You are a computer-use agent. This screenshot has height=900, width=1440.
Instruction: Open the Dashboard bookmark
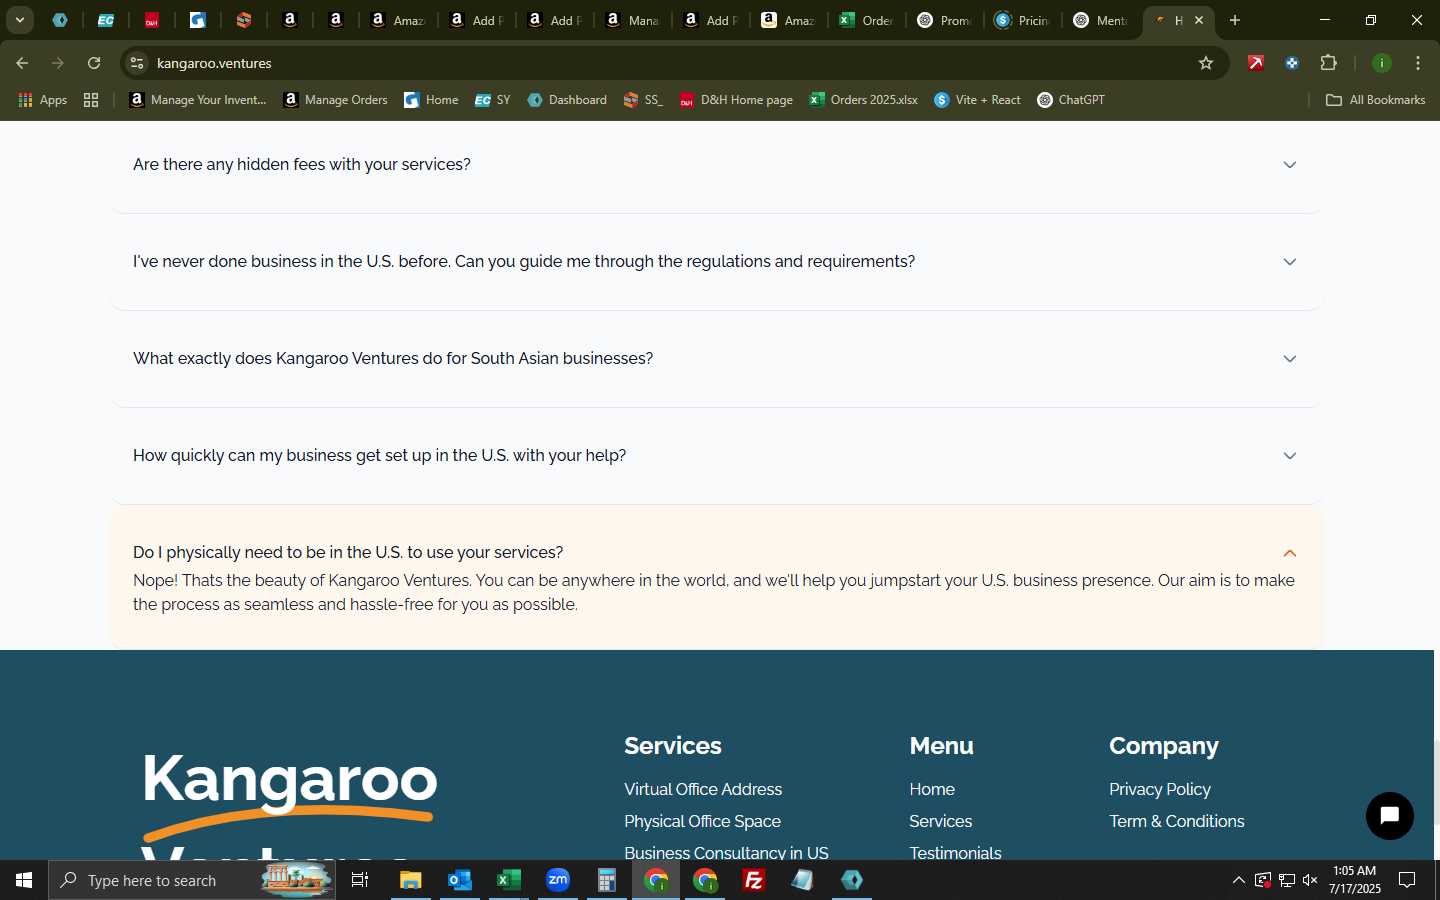(x=567, y=100)
